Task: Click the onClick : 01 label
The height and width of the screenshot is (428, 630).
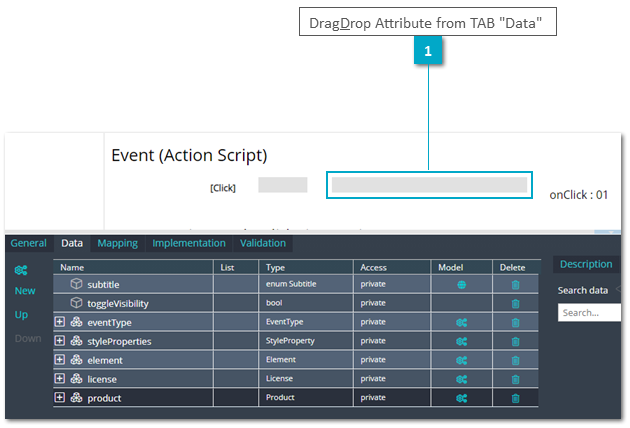Action: [578, 195]
